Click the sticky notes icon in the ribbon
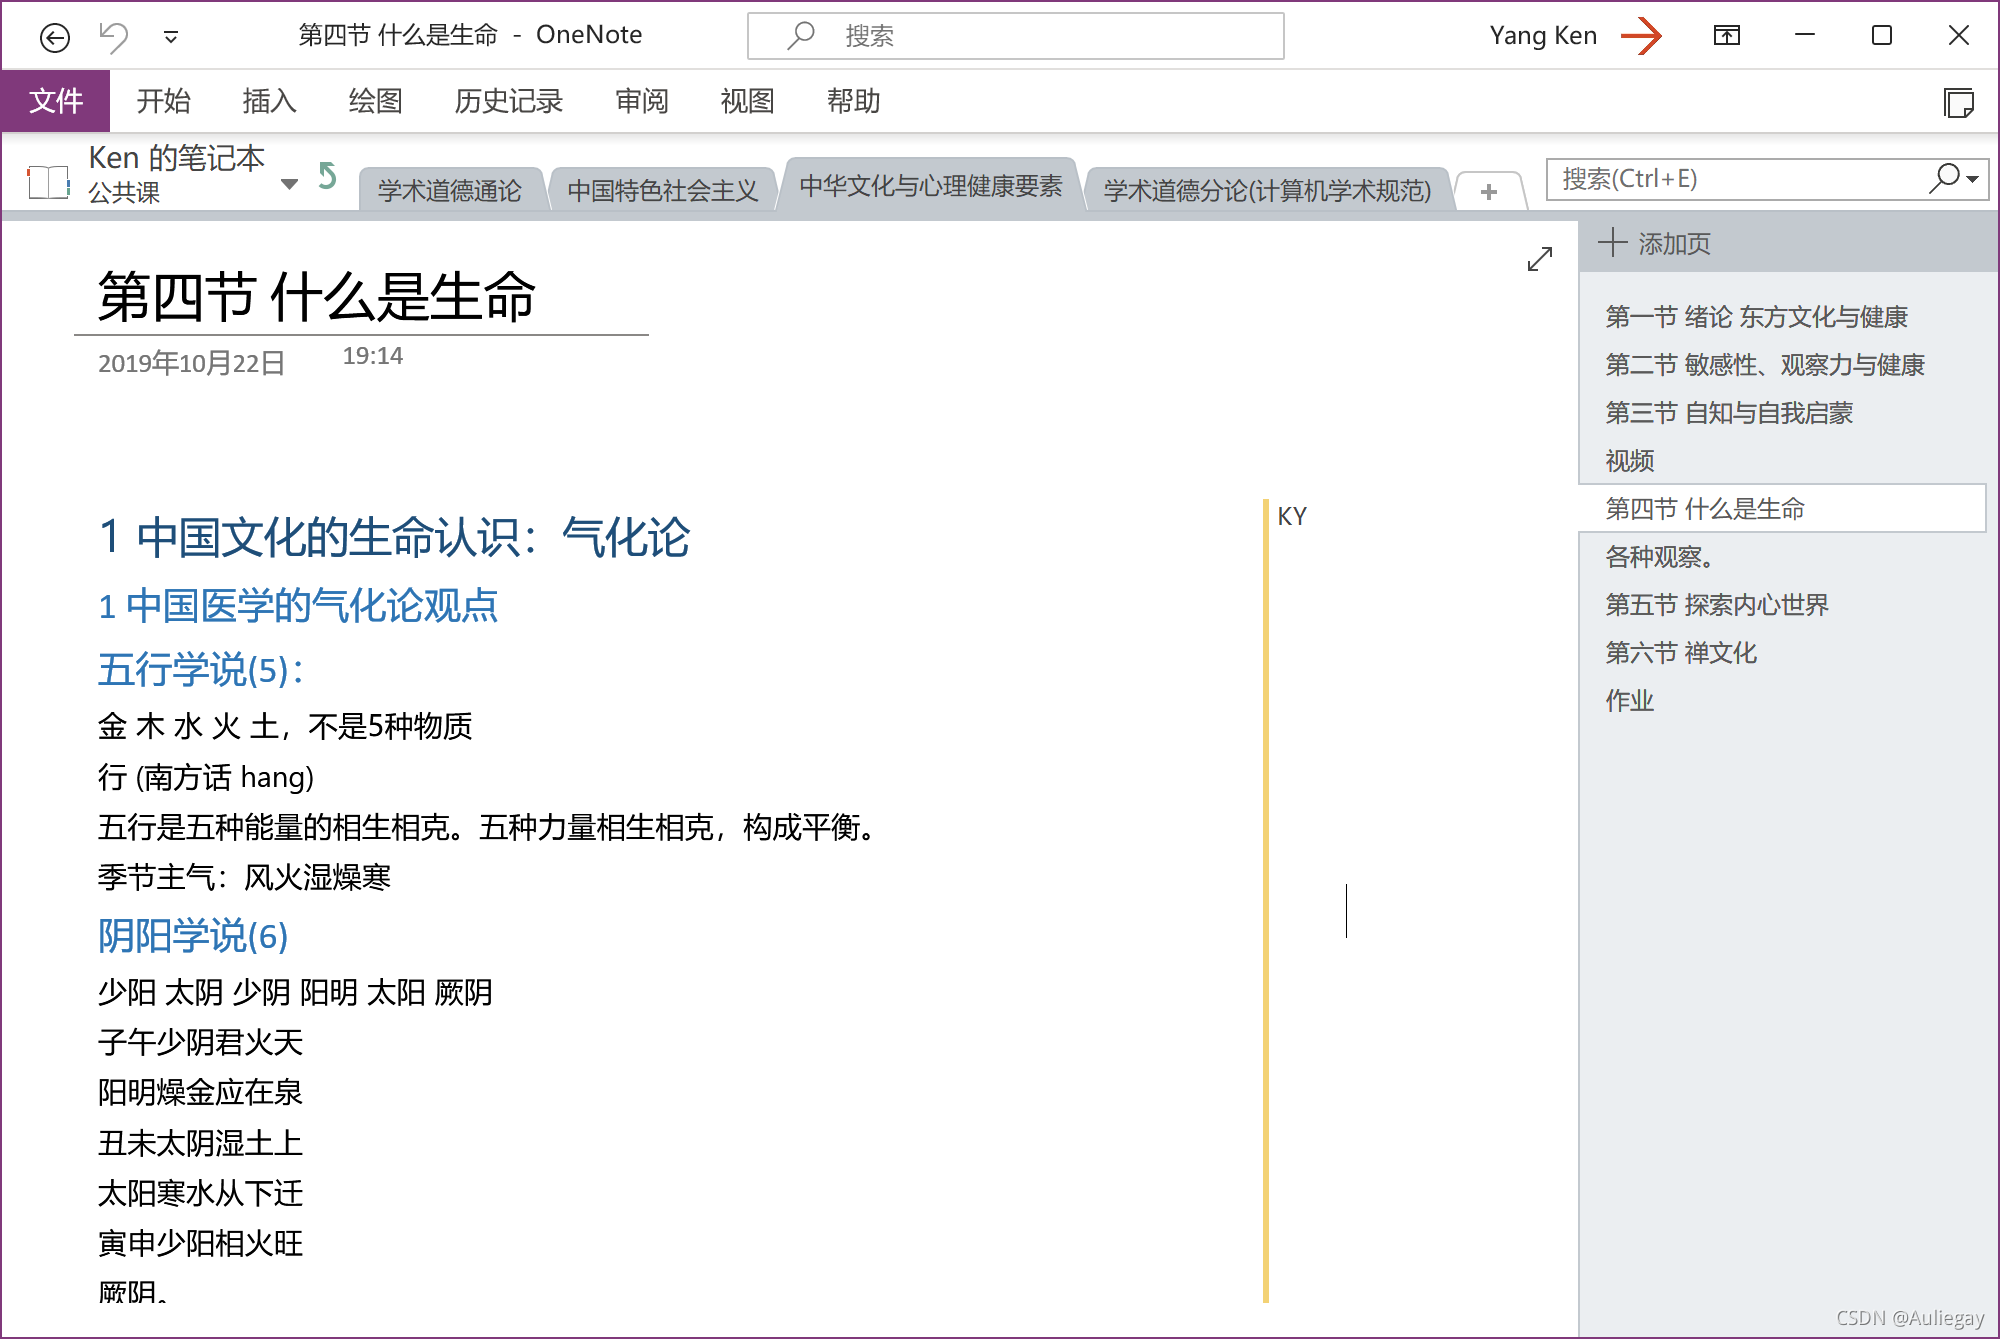The width and height of the screenshot is (2000, 1339). pos(1958,102)
